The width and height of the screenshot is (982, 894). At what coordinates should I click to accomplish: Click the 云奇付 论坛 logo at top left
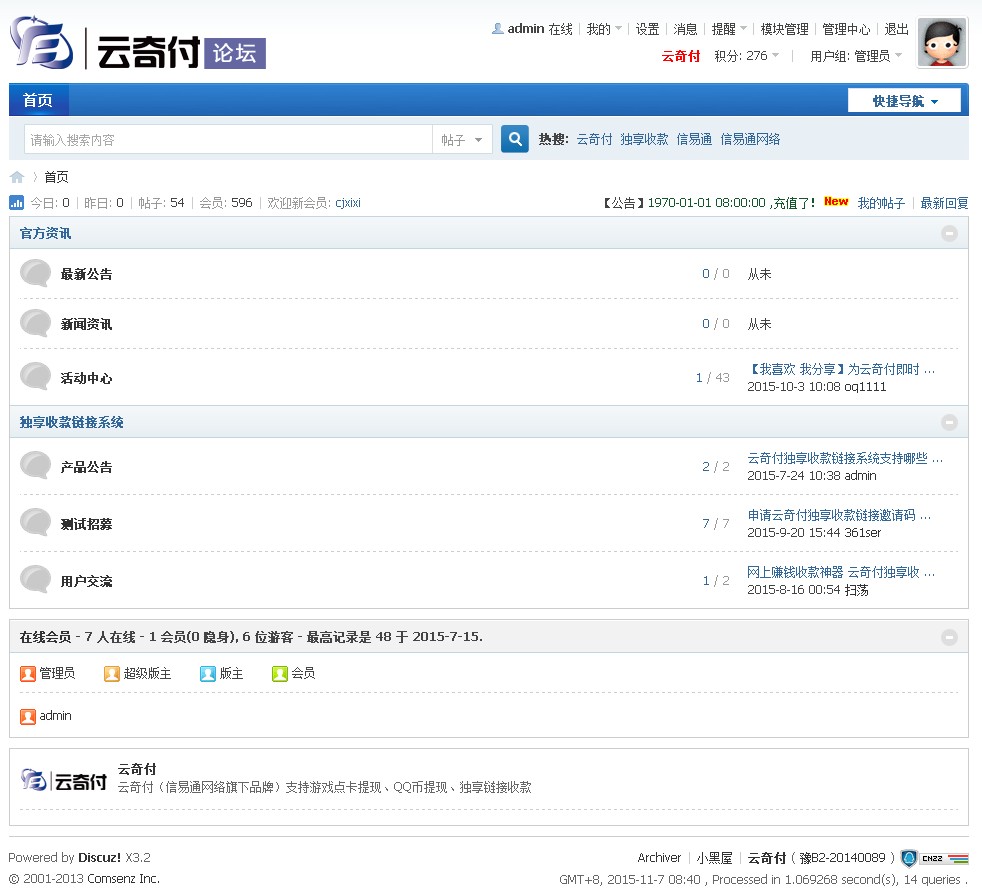(x=137, y=45)
